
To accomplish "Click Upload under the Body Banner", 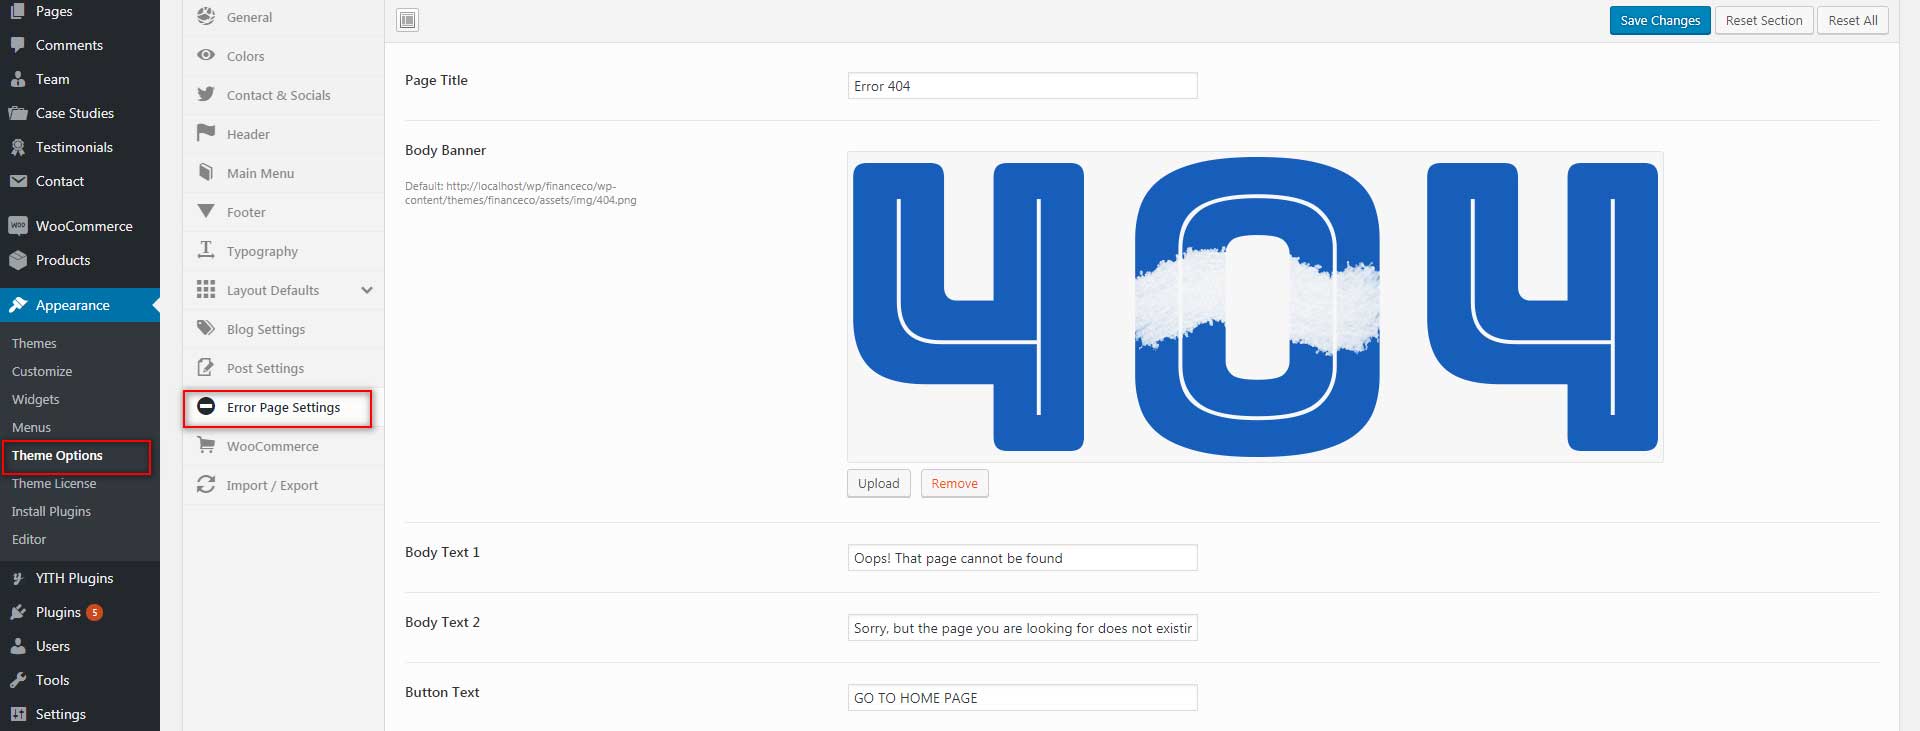I will point(879,483).
